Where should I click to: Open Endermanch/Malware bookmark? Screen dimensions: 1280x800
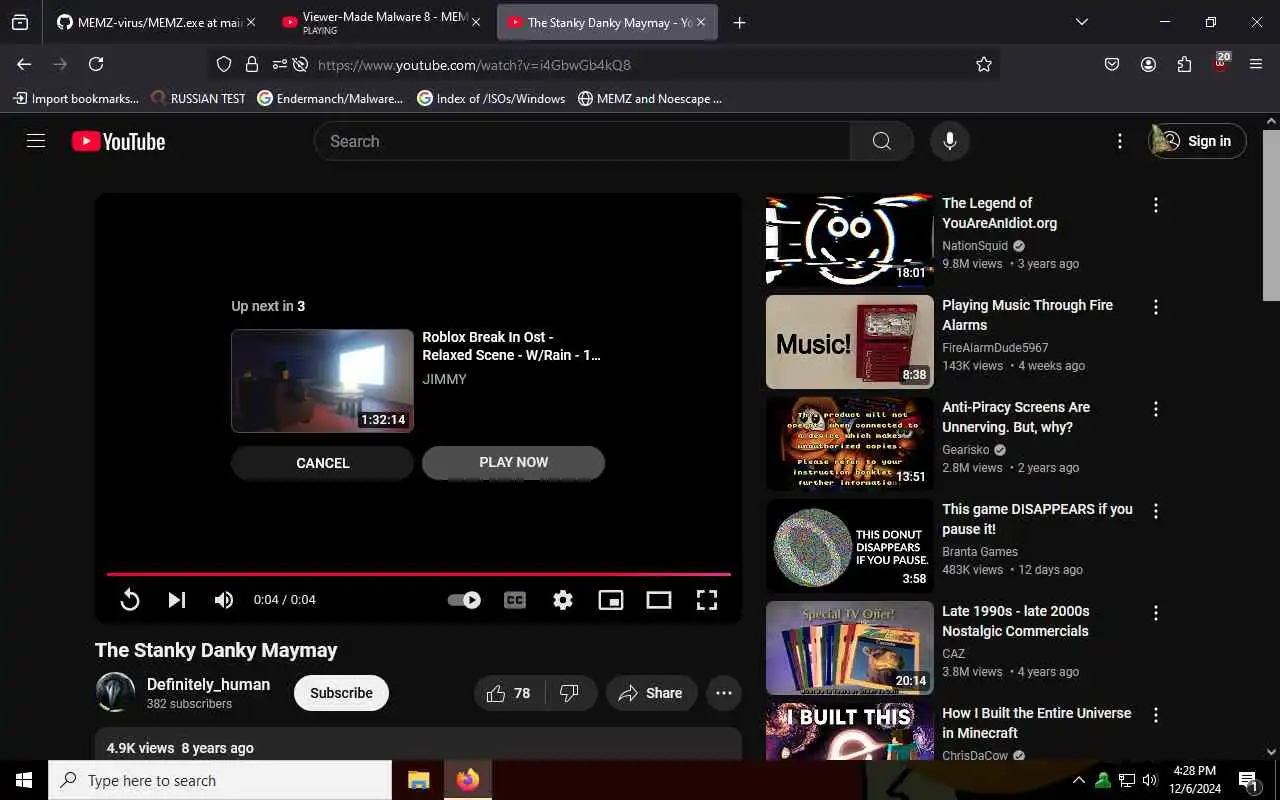(x=330, y=98)
